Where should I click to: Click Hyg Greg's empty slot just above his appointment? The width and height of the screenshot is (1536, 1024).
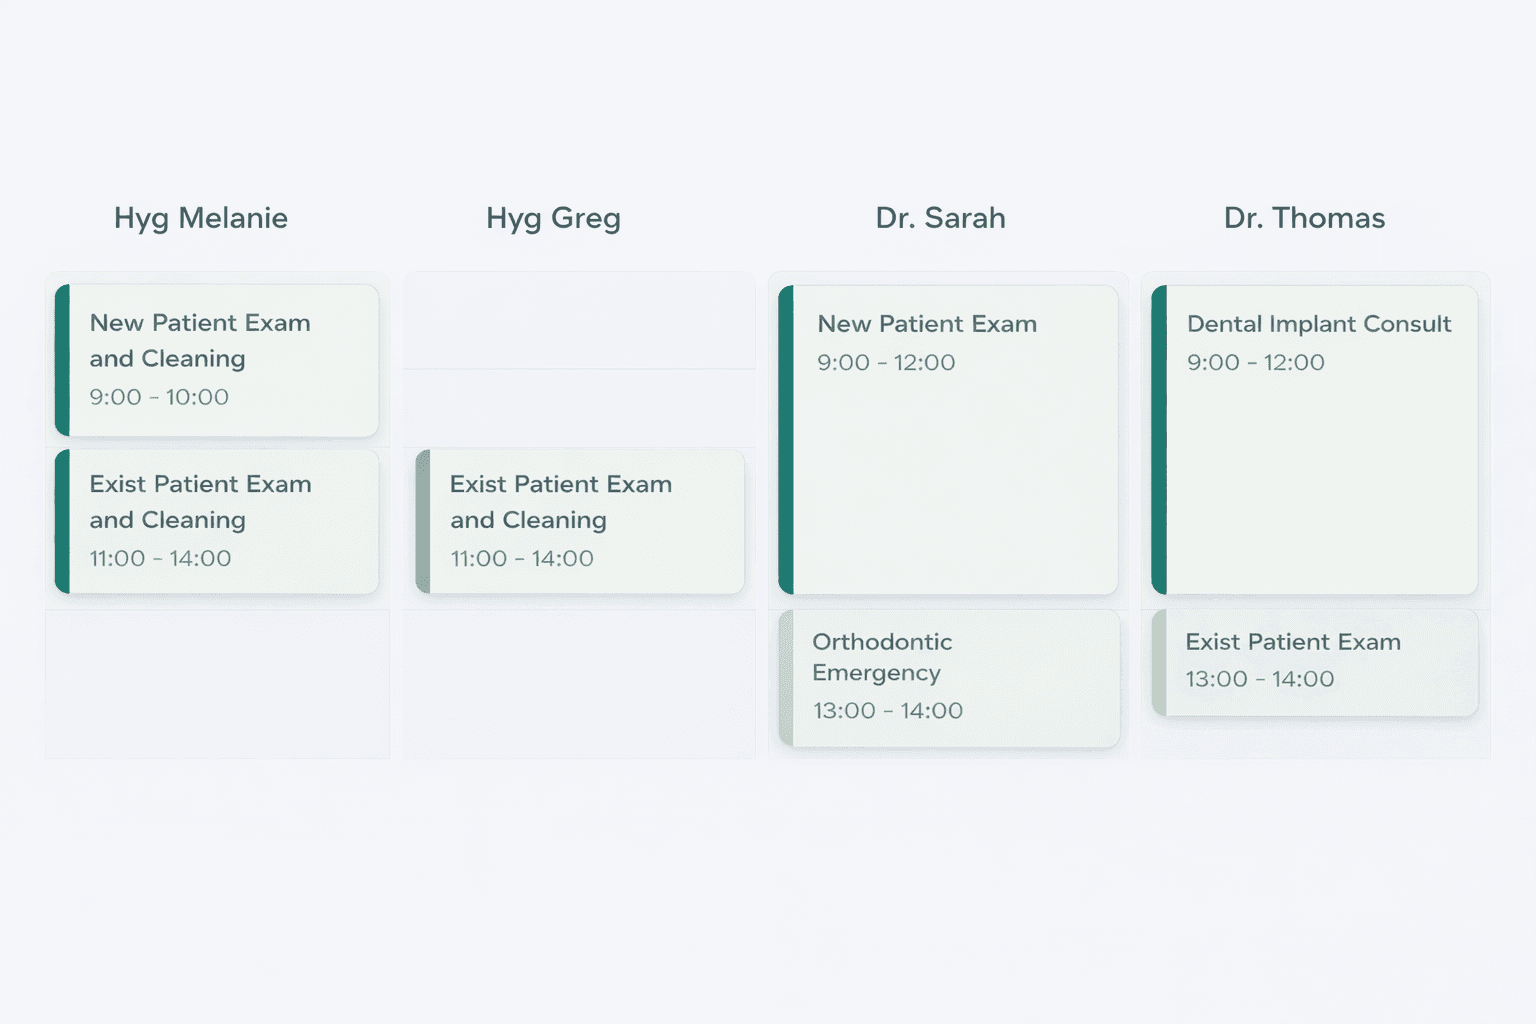pyautogui.click(x=579, y=408)
